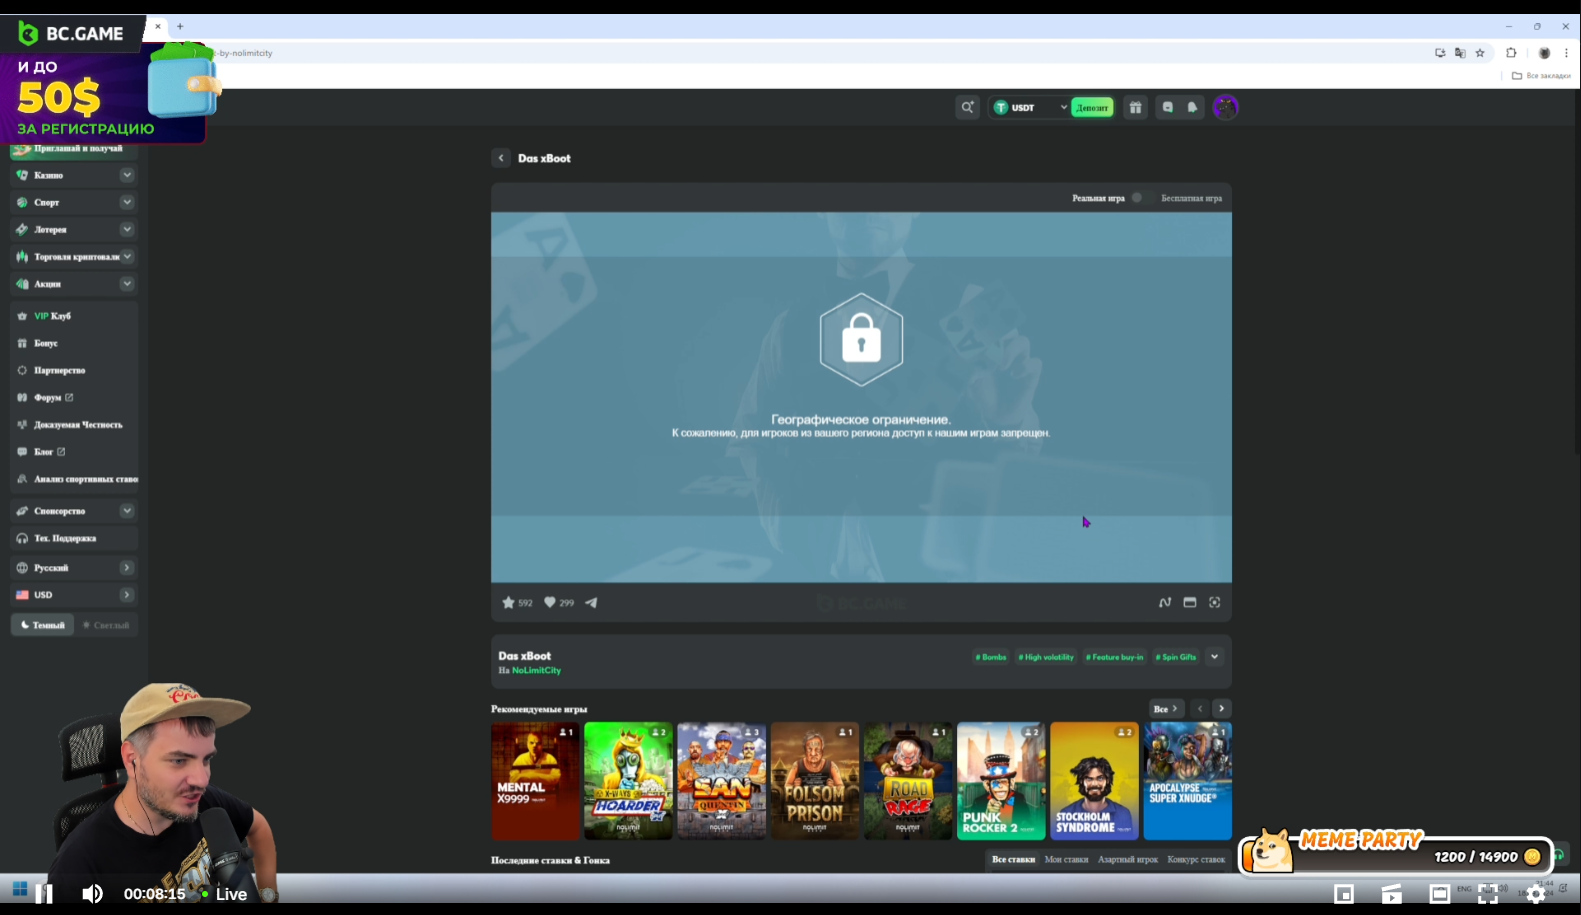1581x915 pixels.
Task: Select the dark theme button
Action: pyautogui.click(x=43, y=625)
